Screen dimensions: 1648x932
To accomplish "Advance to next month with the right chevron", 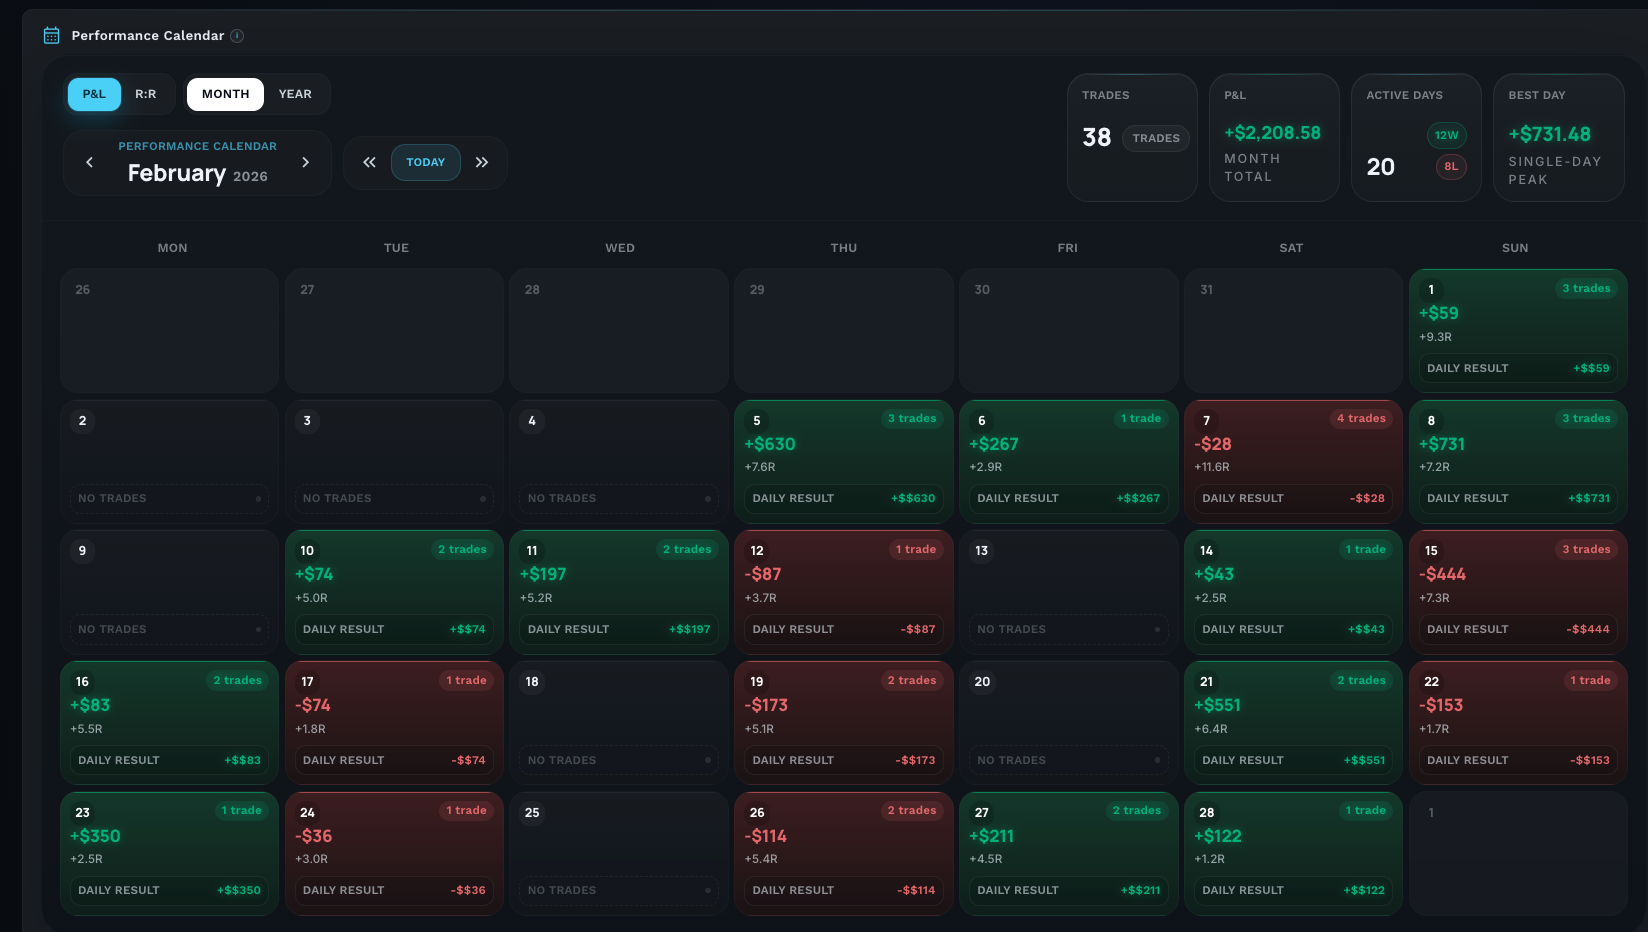I will (x=306, y=162).
